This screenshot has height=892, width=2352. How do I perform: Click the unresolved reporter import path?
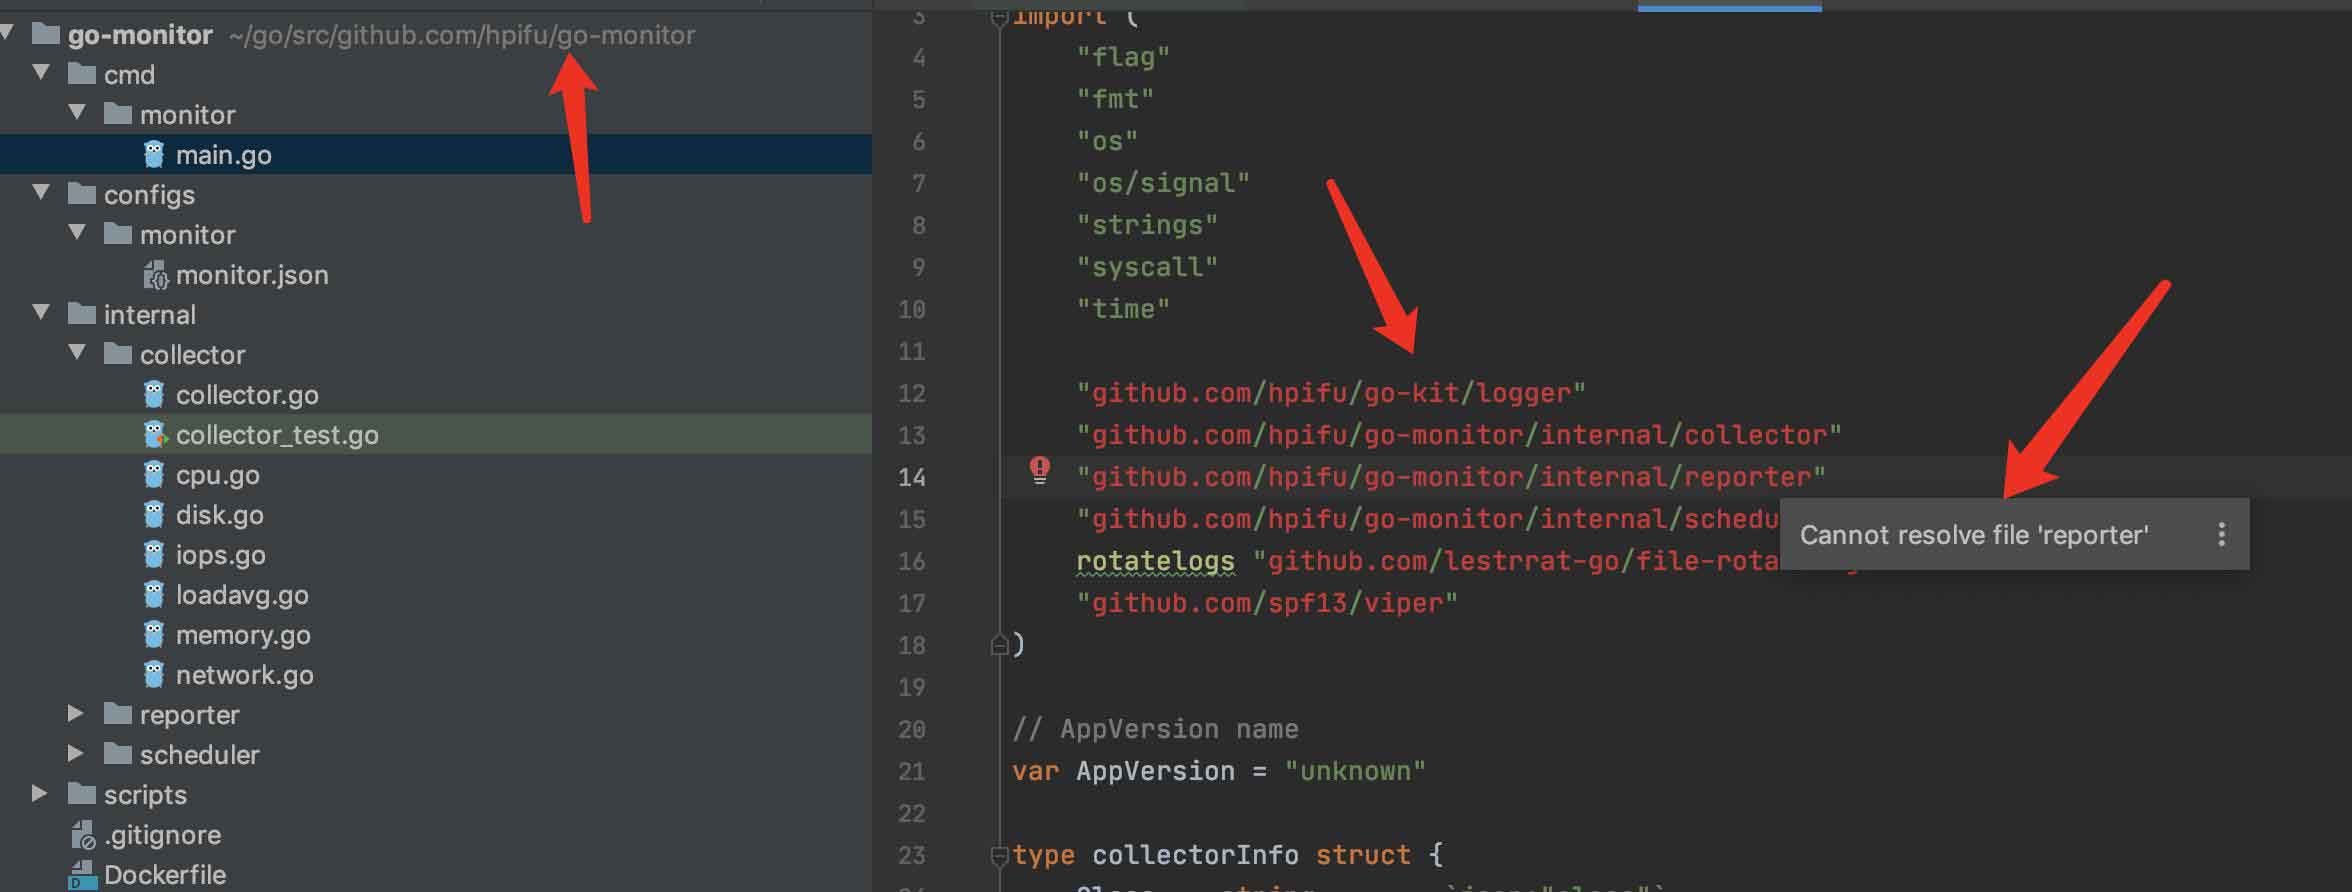(1450, 477)
